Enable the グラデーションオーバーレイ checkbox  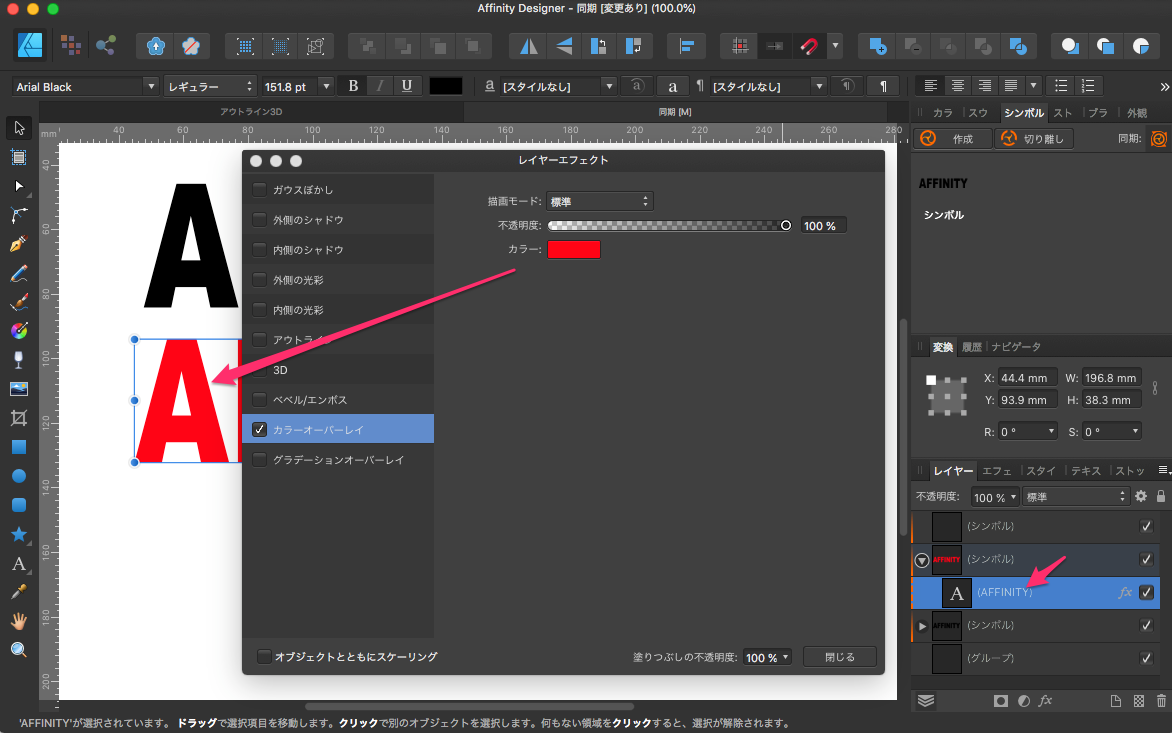(259, 459)
